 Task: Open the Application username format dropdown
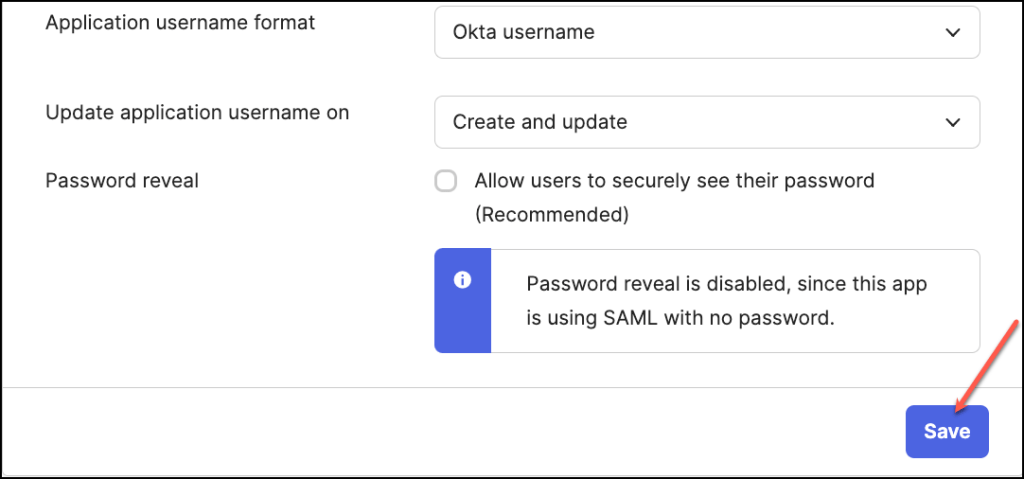tap(706, 33)
